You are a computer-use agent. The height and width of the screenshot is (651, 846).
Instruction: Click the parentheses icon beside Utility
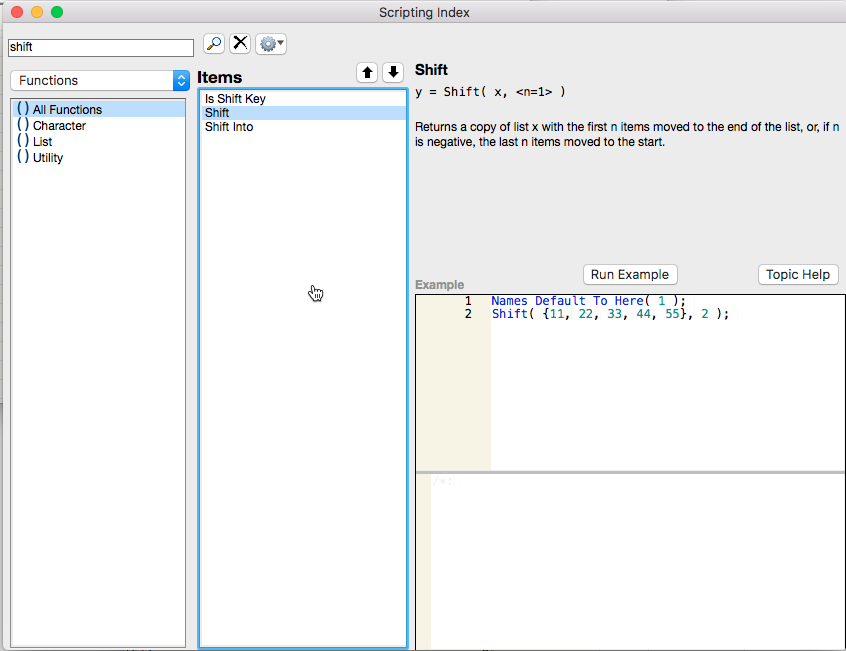click(22, 157)
